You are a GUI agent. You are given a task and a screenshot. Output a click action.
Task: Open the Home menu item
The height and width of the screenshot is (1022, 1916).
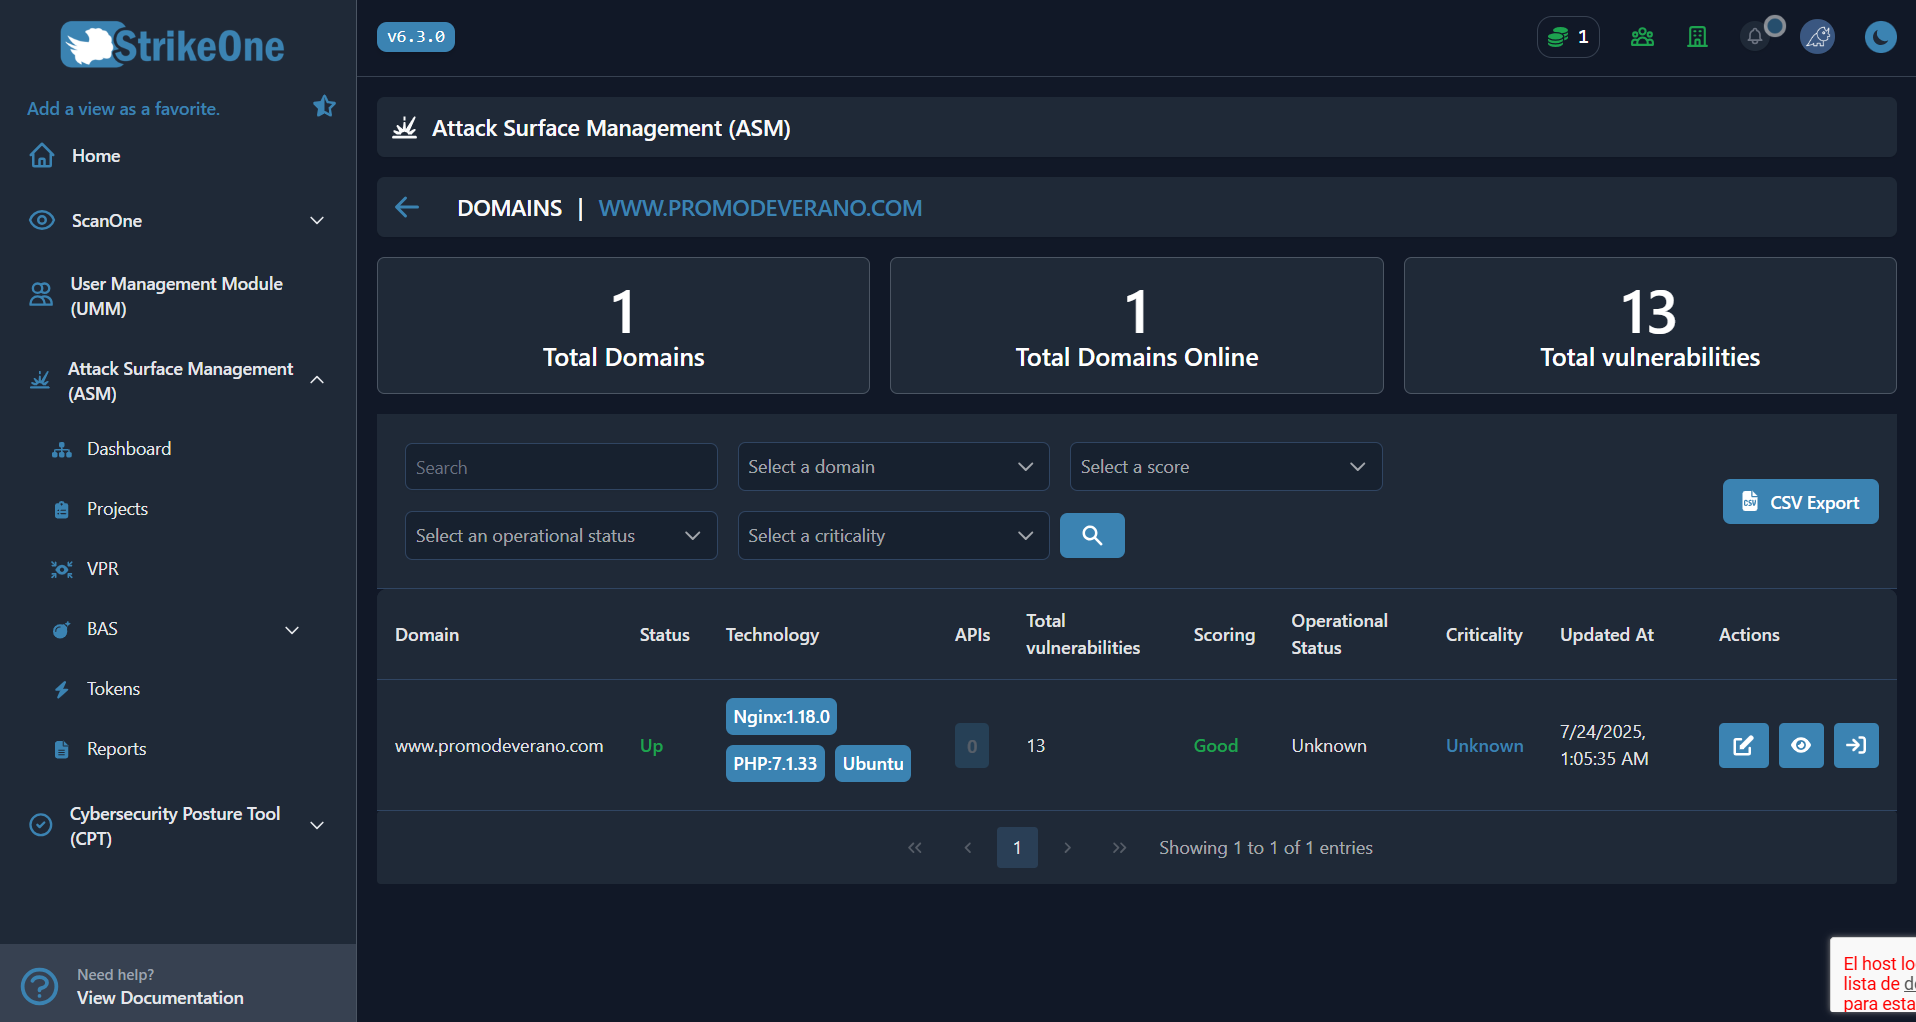pos(96,156)
